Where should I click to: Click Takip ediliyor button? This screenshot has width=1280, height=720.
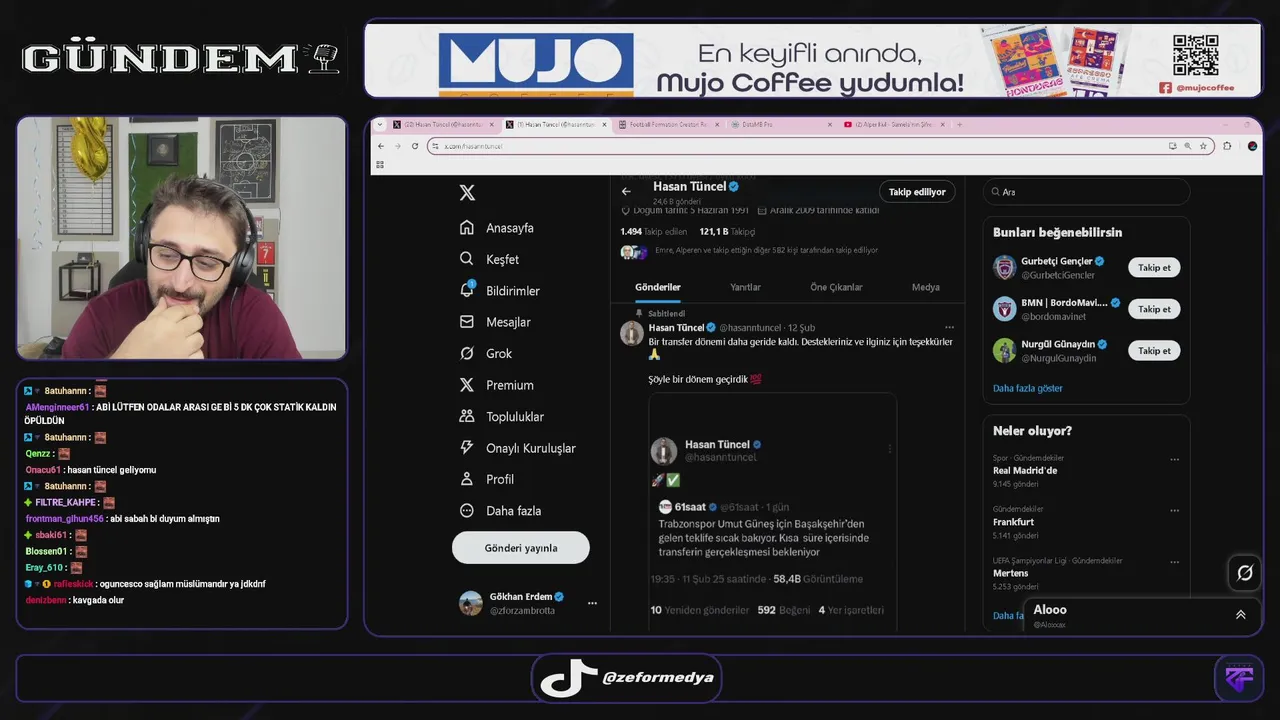coord(917,192)
